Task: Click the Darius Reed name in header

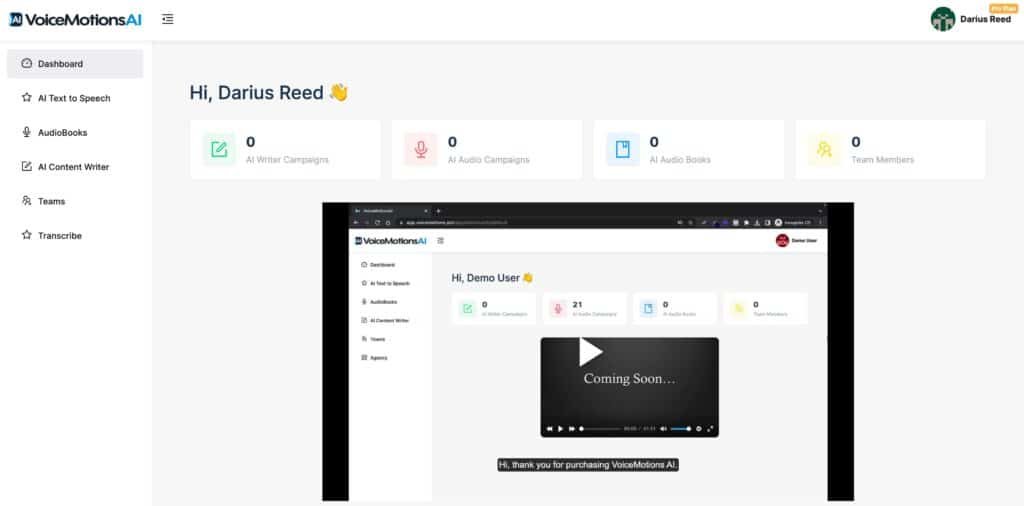Action: tap(985, 19)
